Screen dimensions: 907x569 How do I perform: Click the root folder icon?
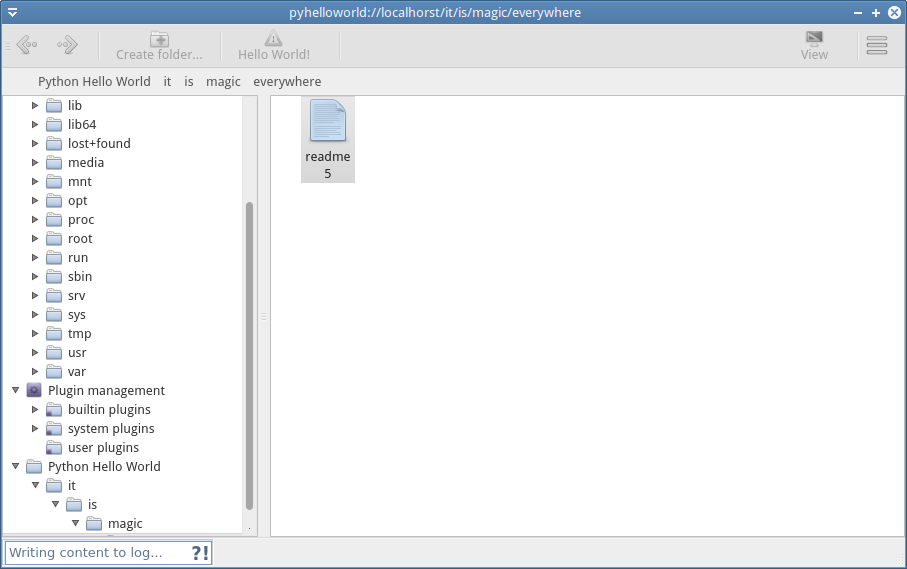[54, 239]
